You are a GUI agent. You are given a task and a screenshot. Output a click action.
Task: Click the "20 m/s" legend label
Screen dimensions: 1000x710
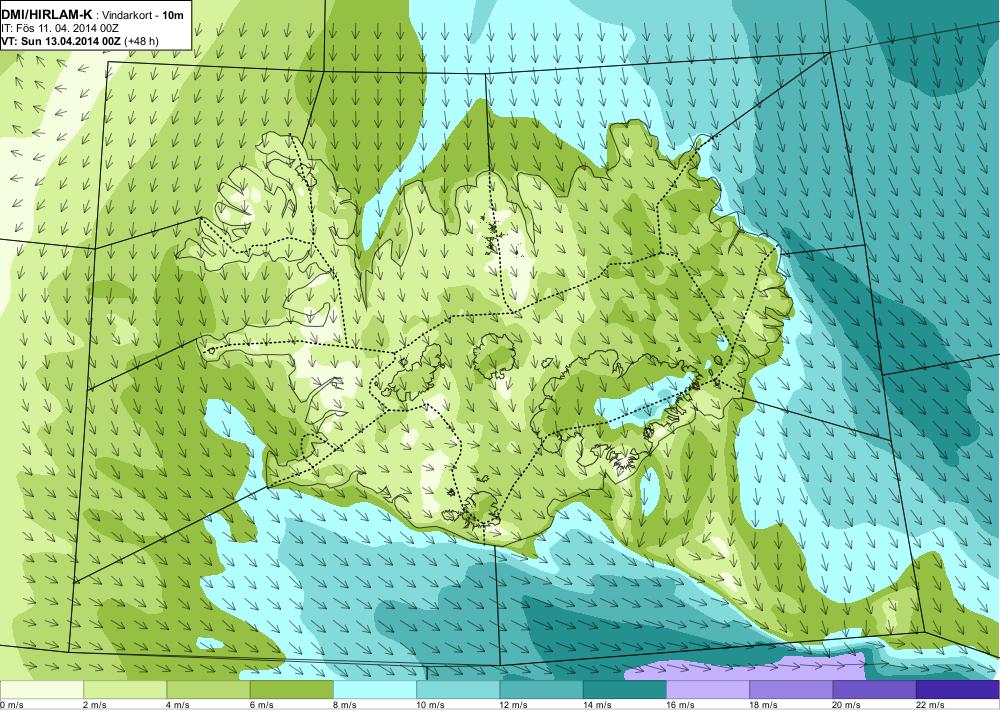pos(846,704)
